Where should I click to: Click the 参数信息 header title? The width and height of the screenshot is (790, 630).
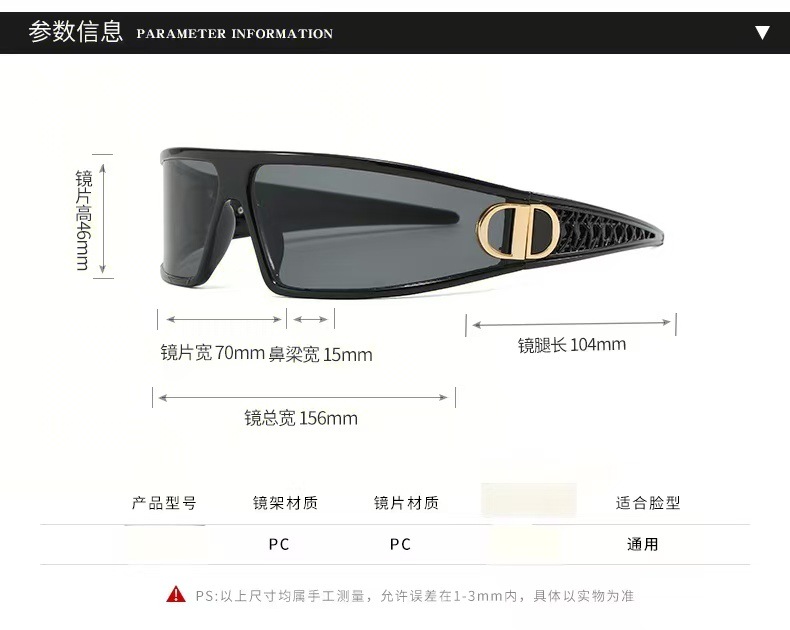click(x=76, y=32)
